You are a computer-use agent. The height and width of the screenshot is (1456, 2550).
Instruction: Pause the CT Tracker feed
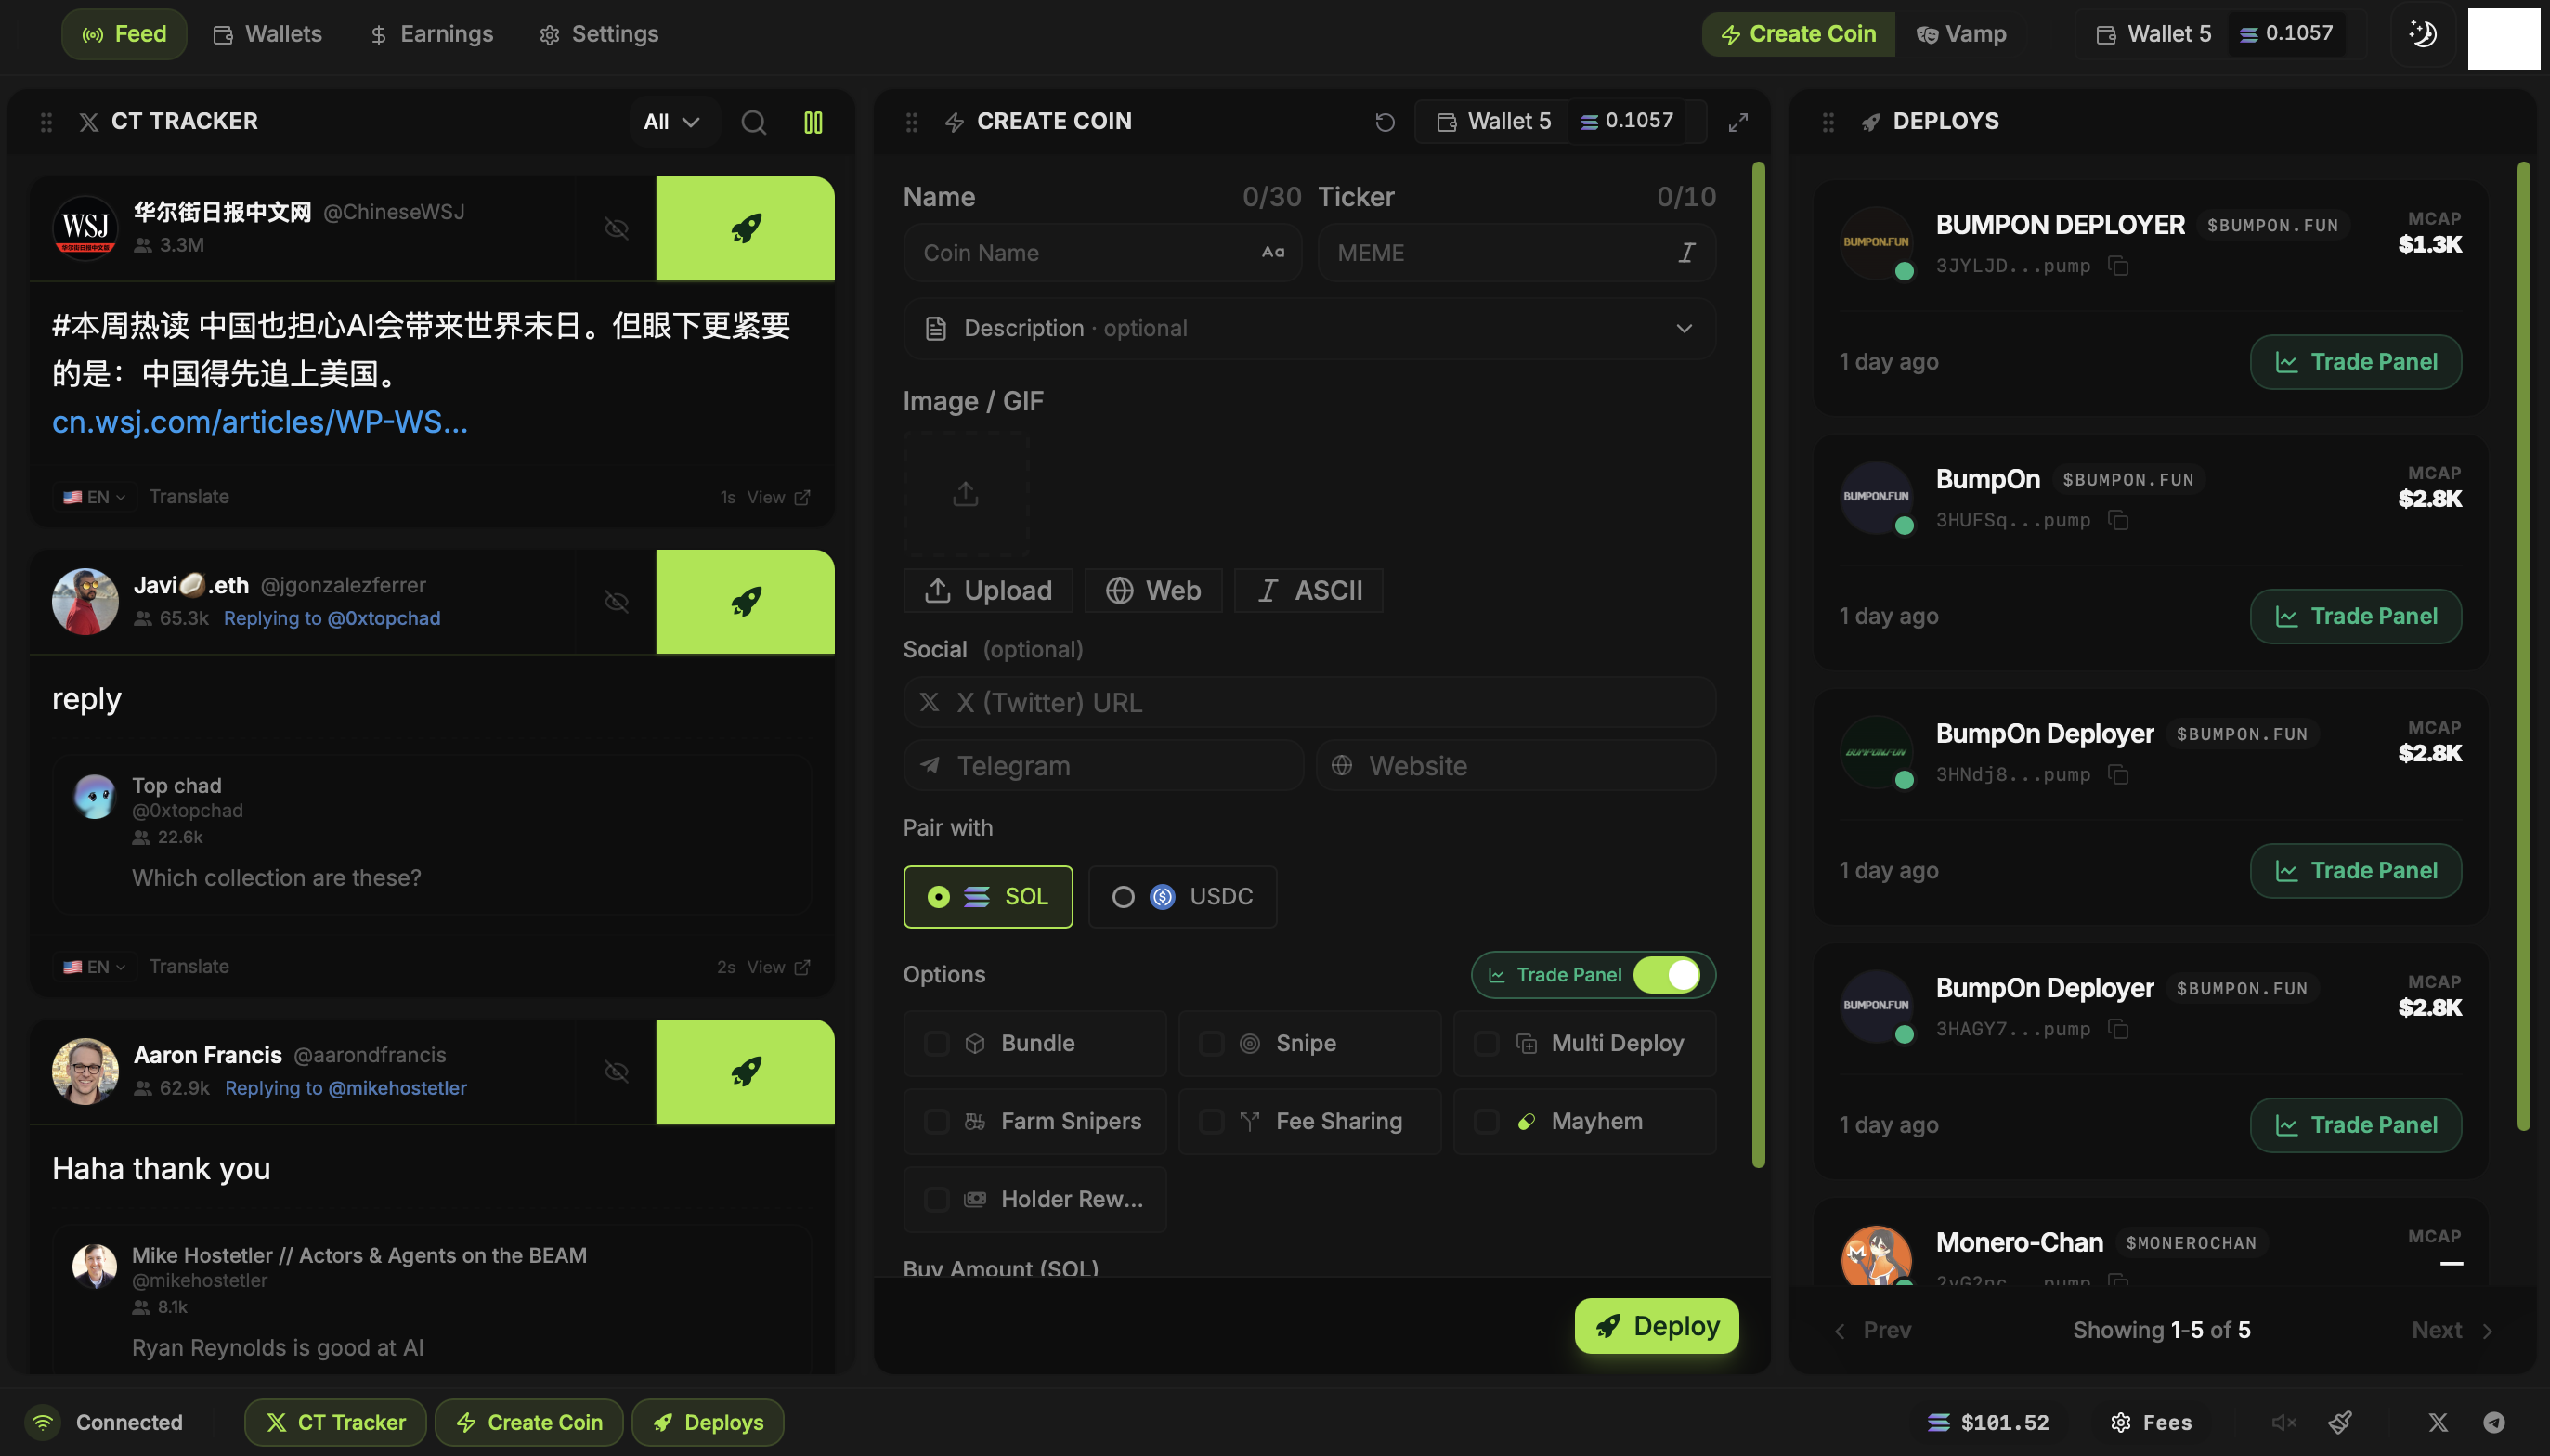[813, 122]
